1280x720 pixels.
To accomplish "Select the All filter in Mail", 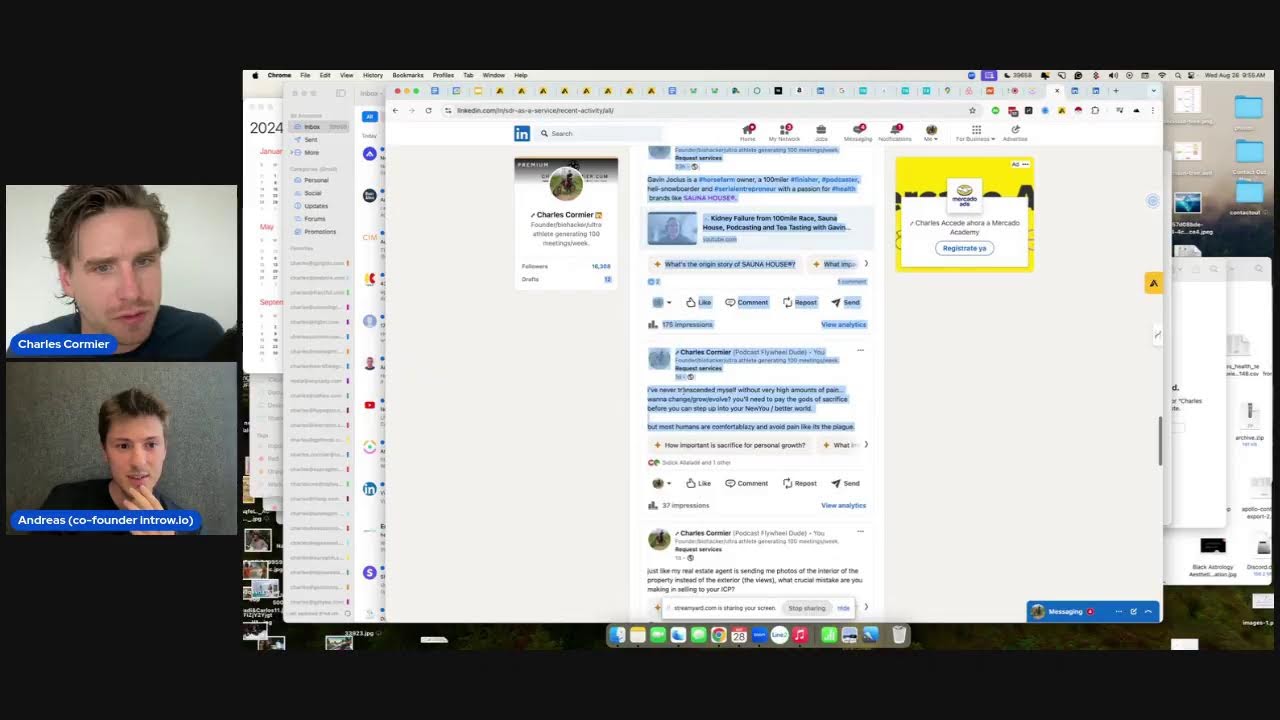I will coord(369,116).
